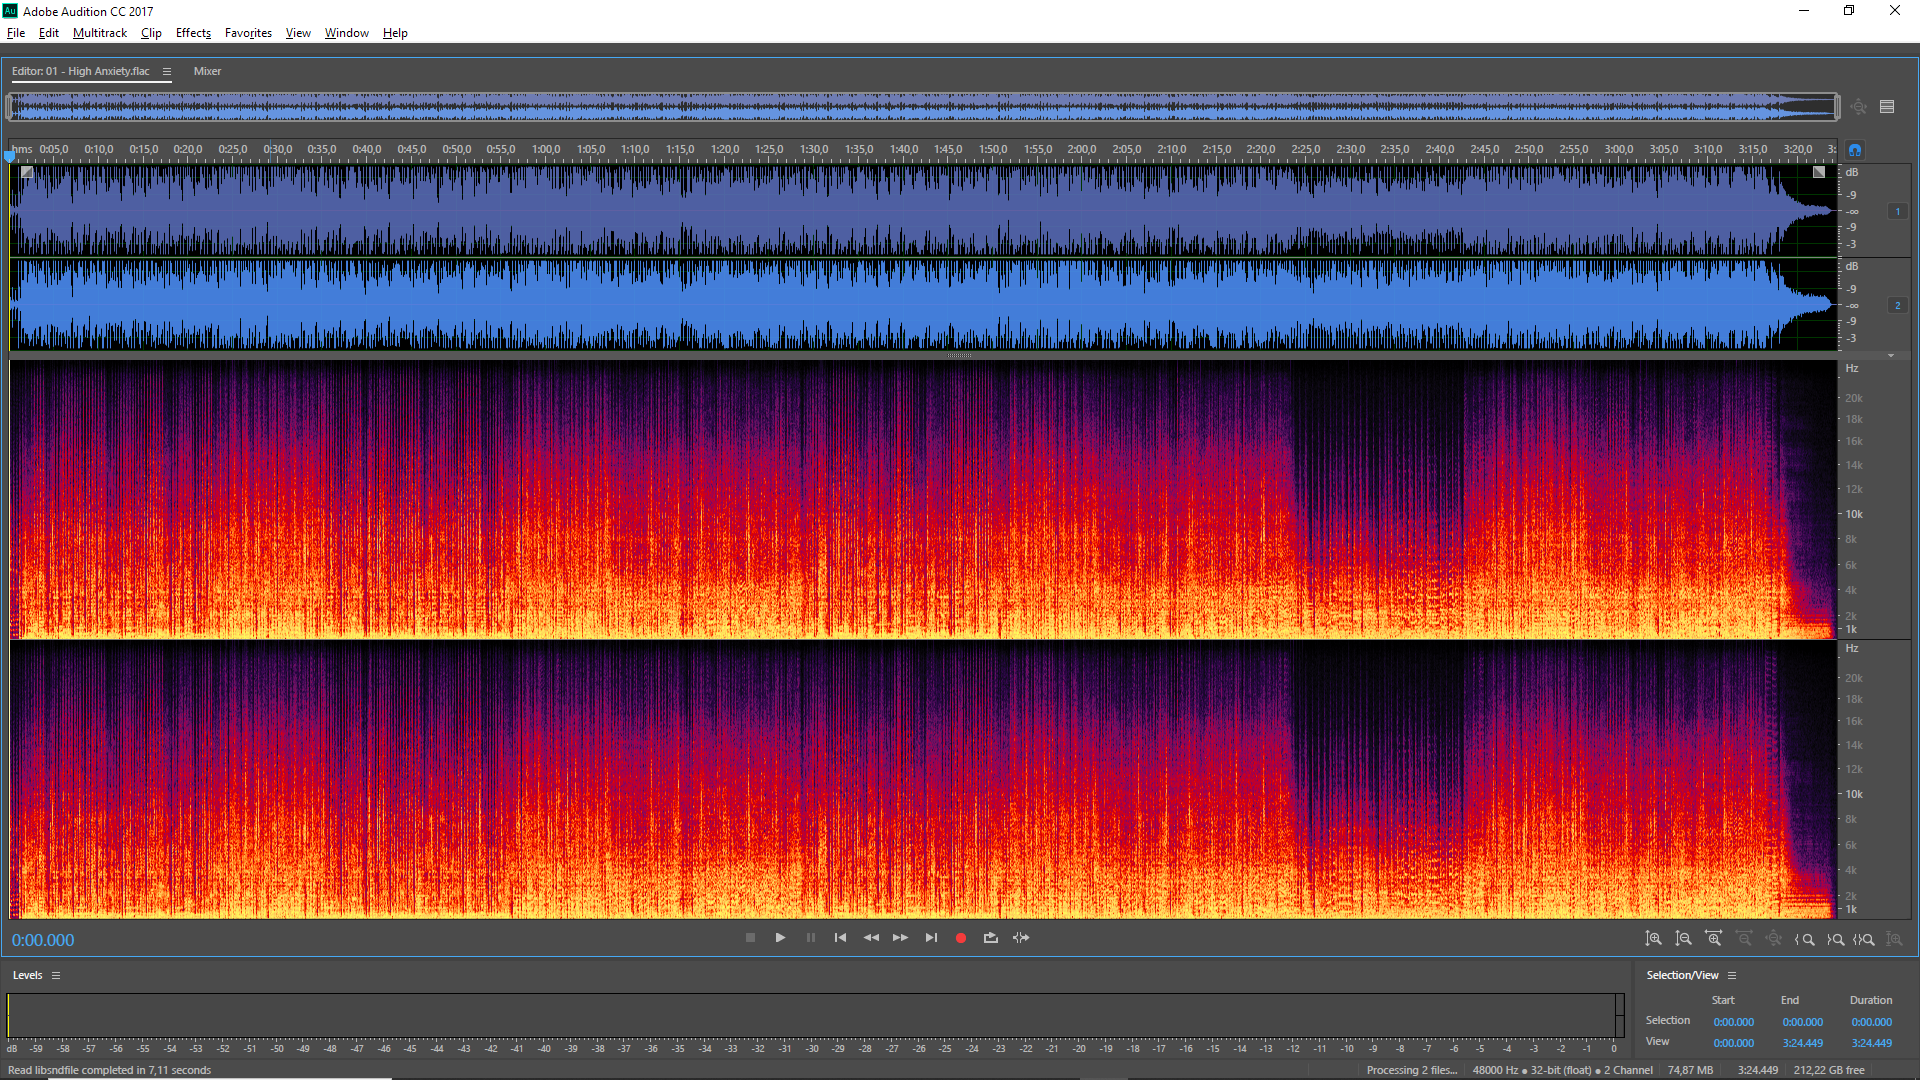Image resolution: width=1920 pixels, height=1080 pixels.
Task: Edit View End value 3:24.449
Action: click(1802, 1043)
